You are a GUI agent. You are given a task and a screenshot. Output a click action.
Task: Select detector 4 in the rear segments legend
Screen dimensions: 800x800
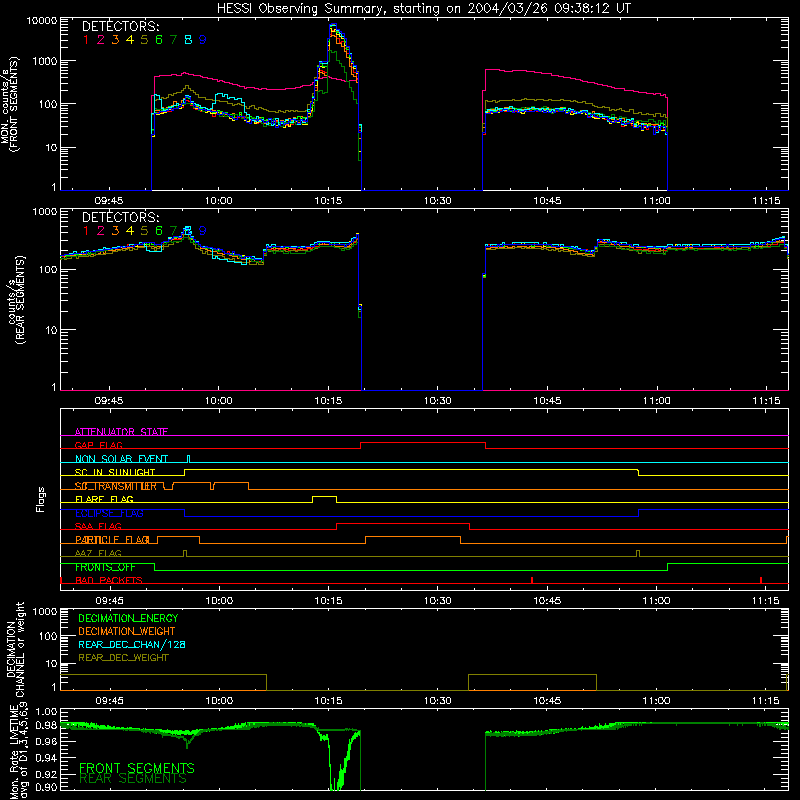click(x=130, y=231)
